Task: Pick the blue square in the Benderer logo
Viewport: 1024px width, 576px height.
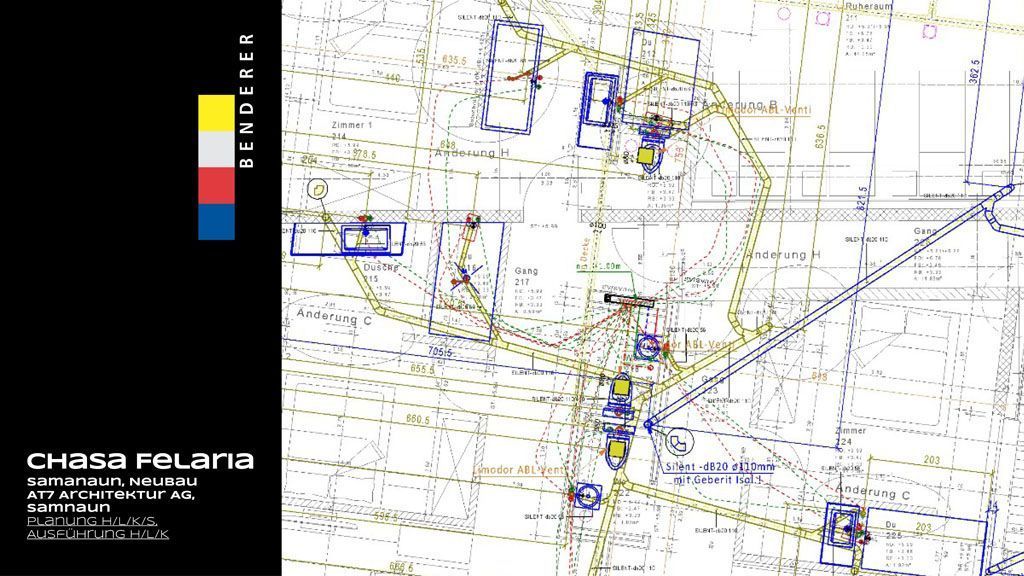Action: point(216,222)
